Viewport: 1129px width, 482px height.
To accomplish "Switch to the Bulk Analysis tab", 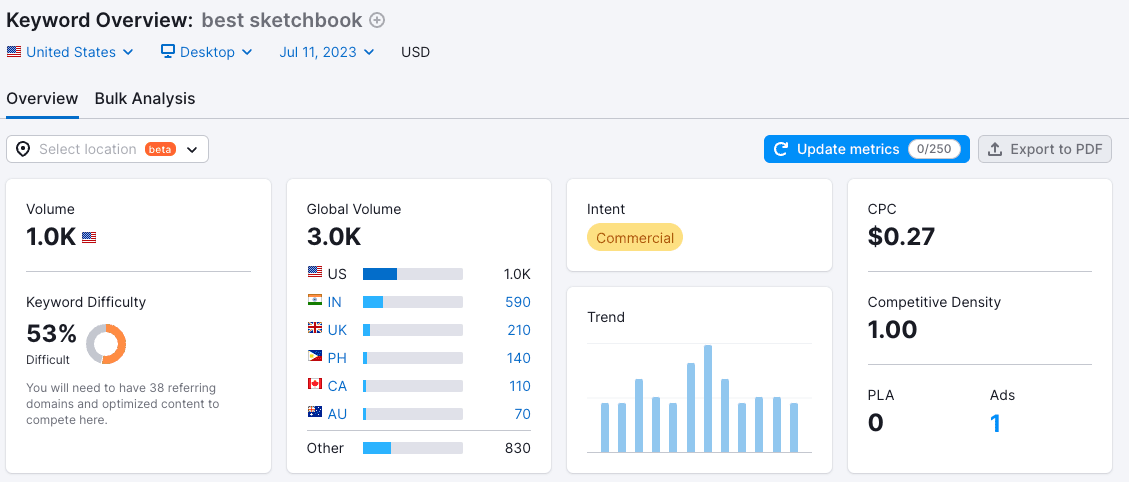I will 145,98.
